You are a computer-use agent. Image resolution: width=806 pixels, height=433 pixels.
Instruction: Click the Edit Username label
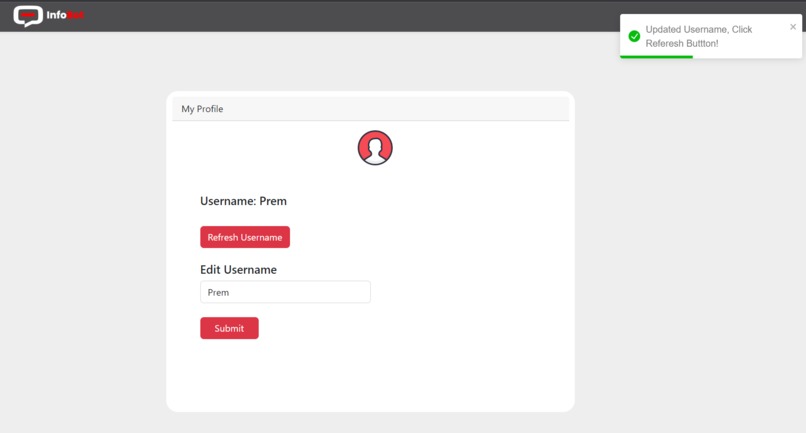pos(238,269)
